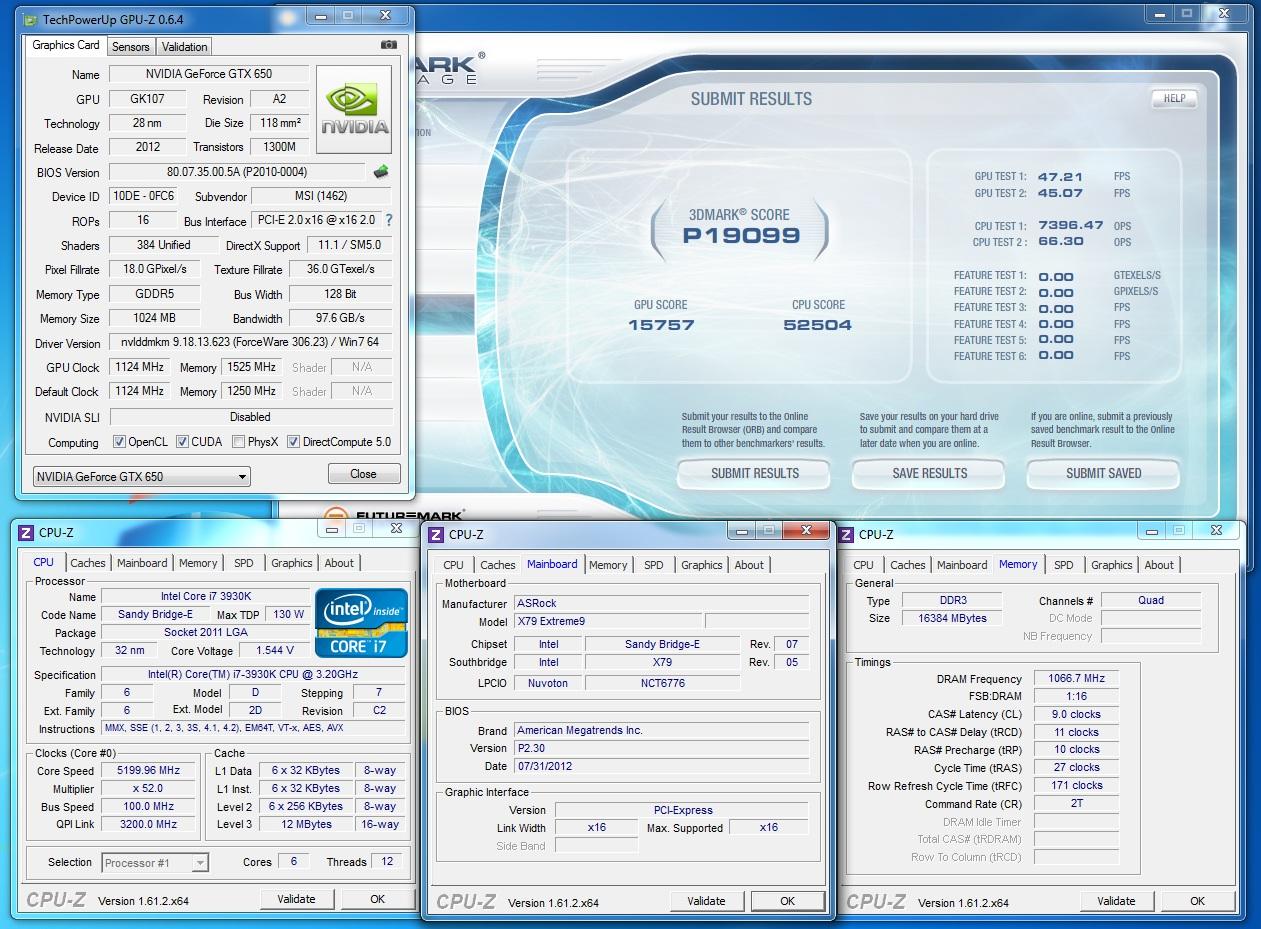Click the Bus Interface question mark icon
1261x929 pixels.
pos(389,221)
